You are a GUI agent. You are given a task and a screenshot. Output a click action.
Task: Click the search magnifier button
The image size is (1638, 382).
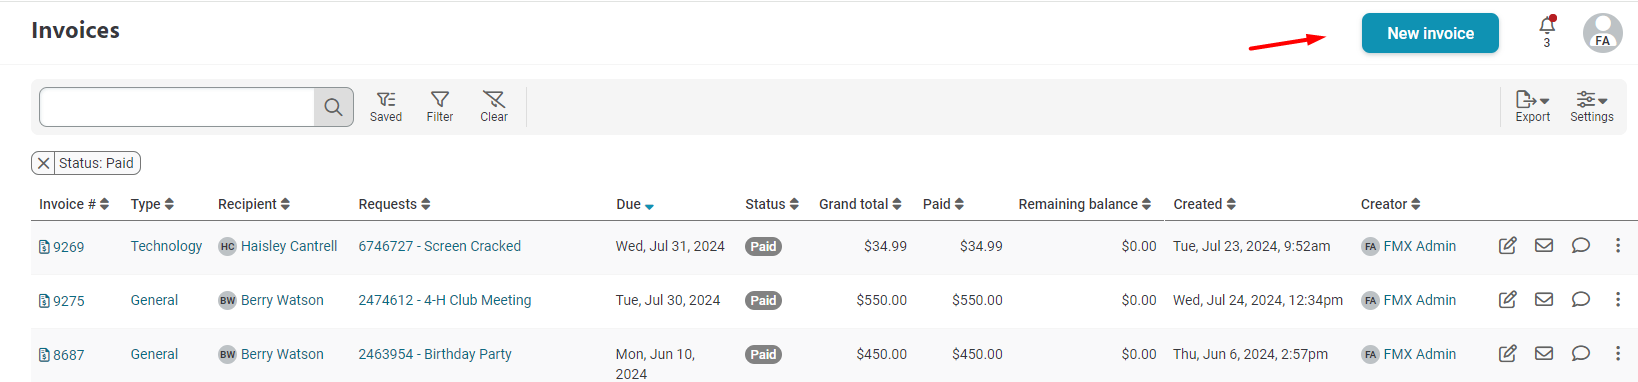(334, 107)
